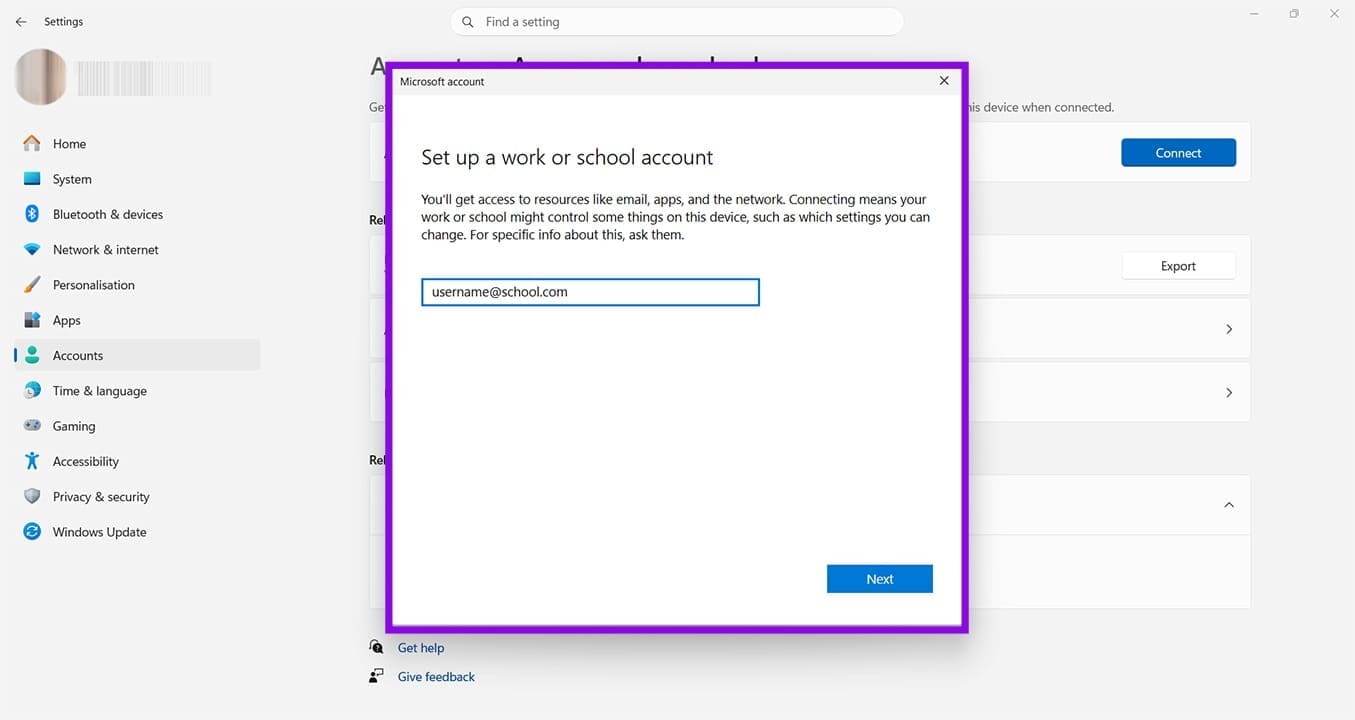Screen dimensions: 1355x720
Task: Restore down the Settings window
Action: [1294, 14]
